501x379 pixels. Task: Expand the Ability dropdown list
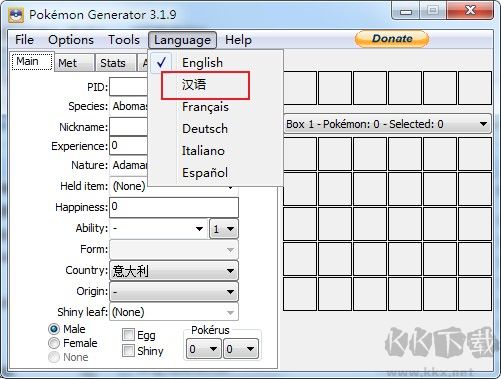click(158, 229)
